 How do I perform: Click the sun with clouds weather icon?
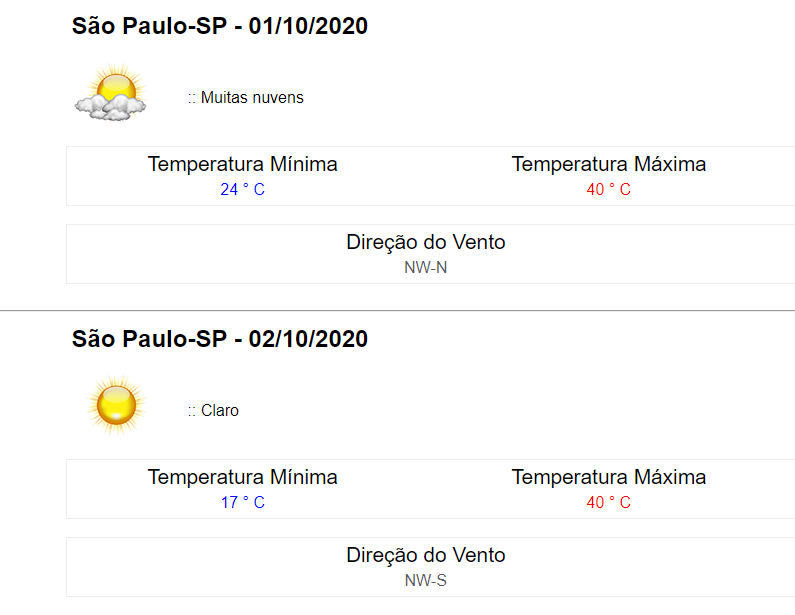tap(111, 93)
